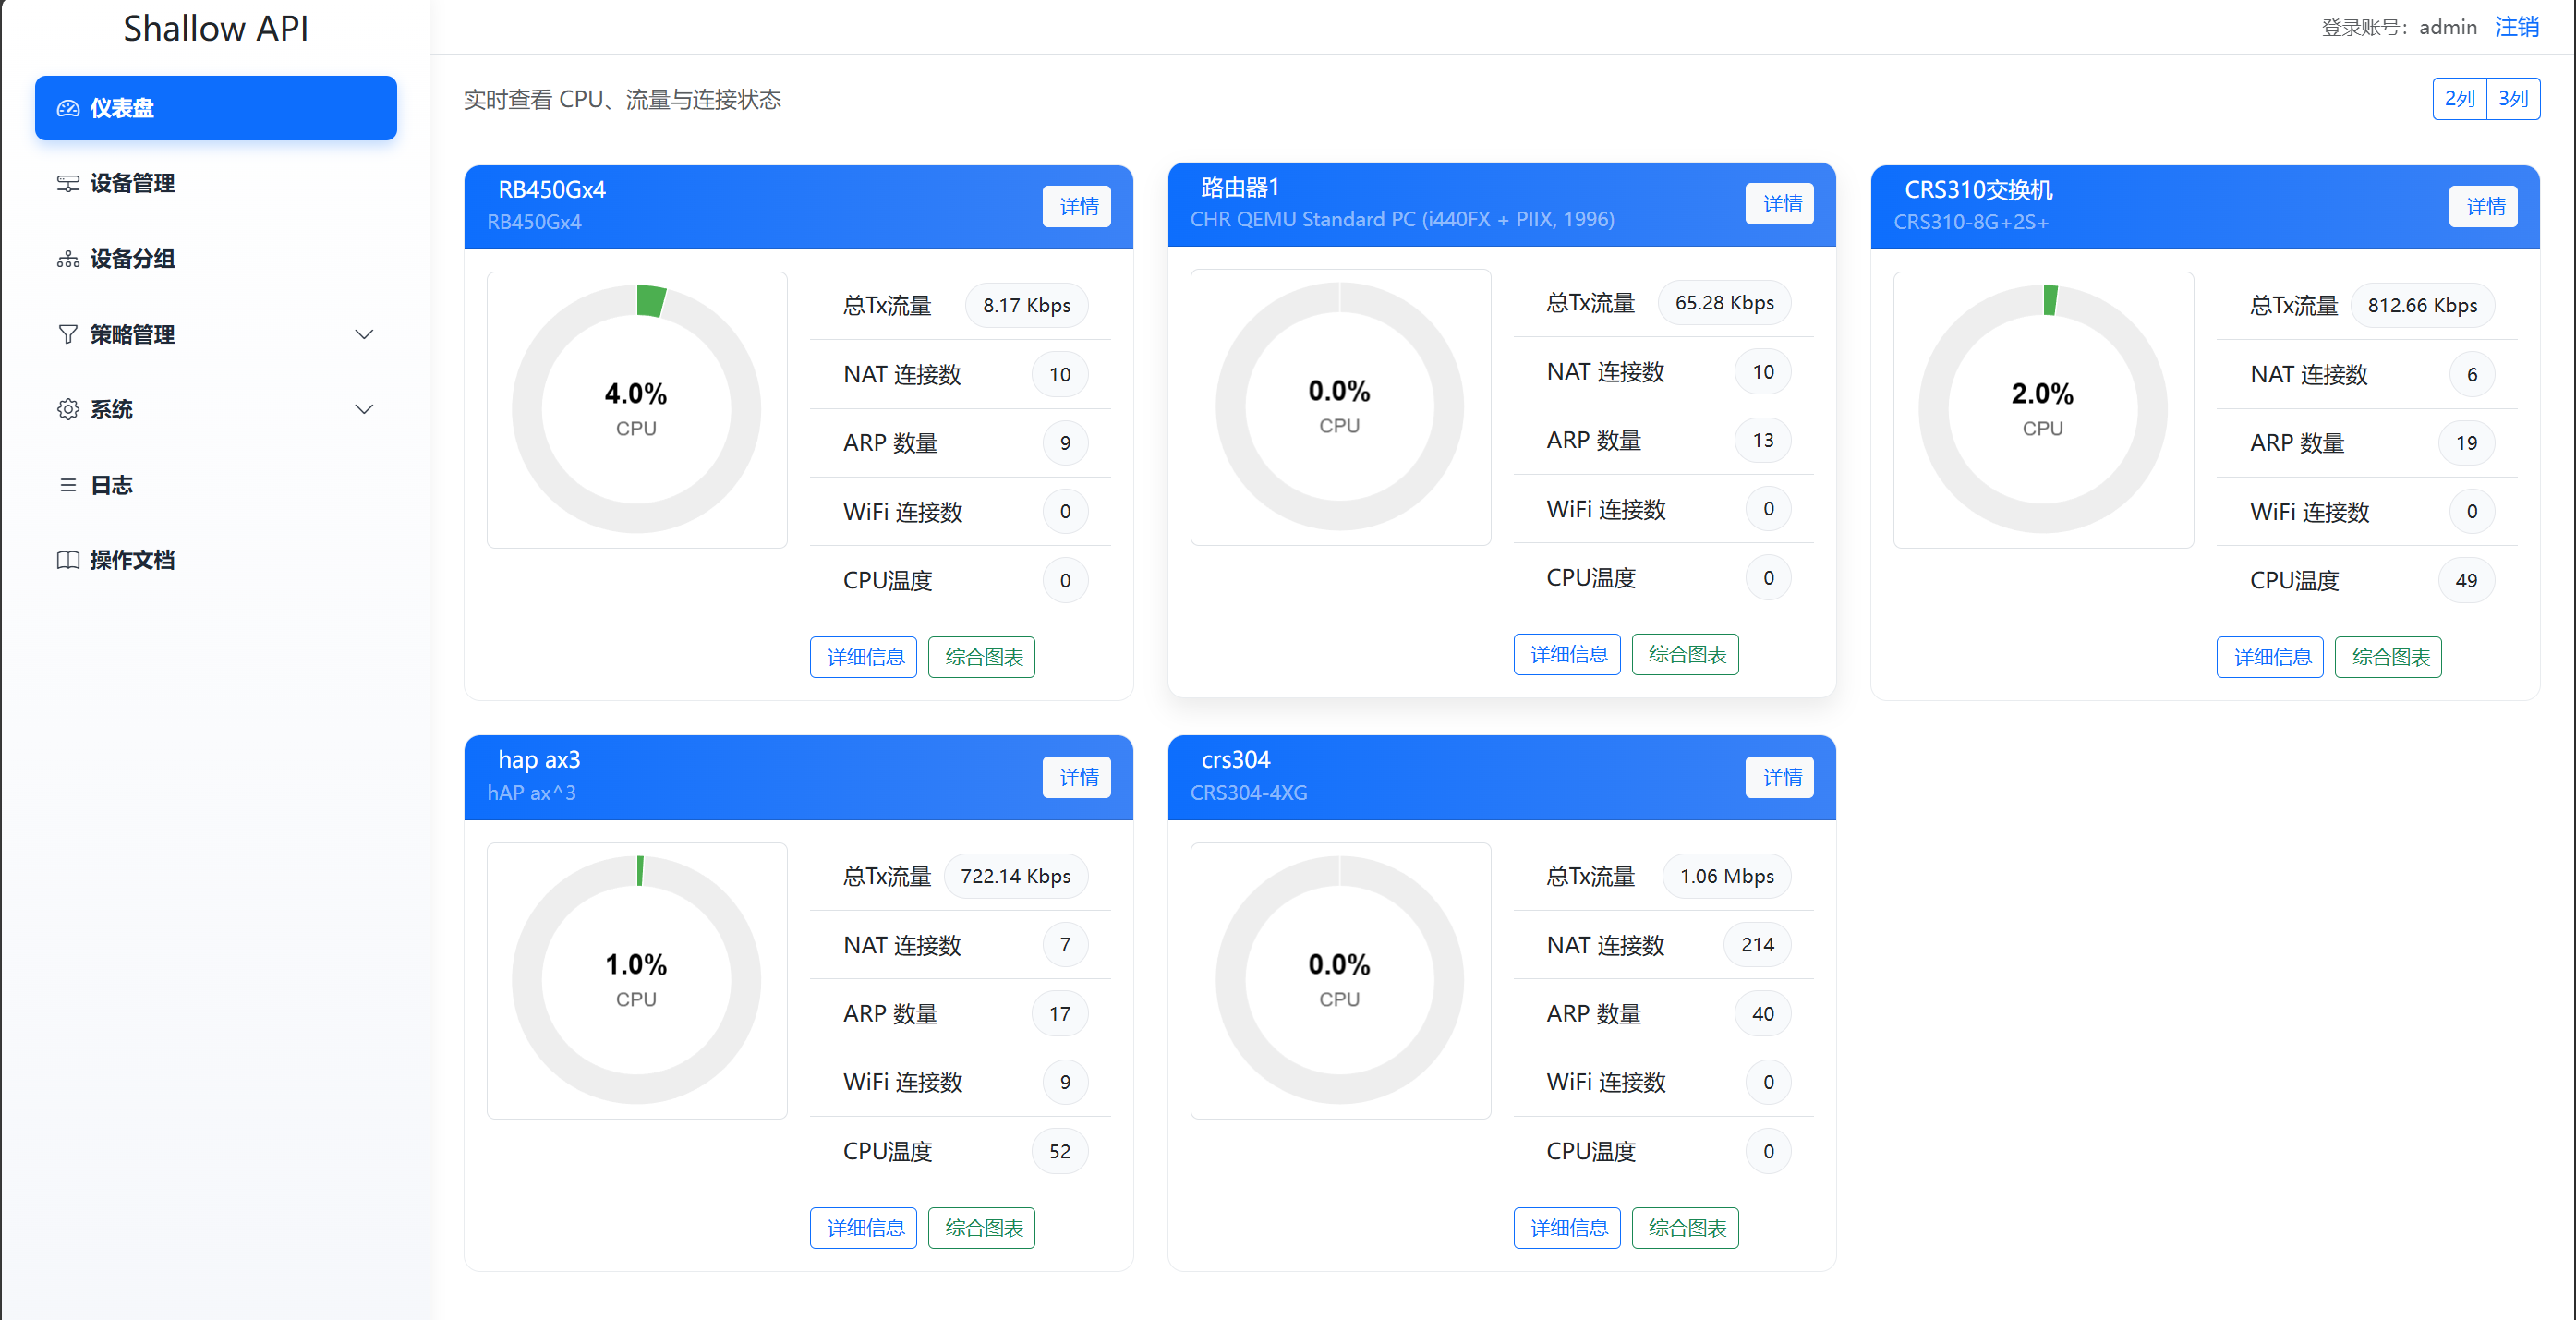Open 详情 for RB450Gx4 card
2576x1320 pixels.
pyautogui.click(x=1077, y=206)
